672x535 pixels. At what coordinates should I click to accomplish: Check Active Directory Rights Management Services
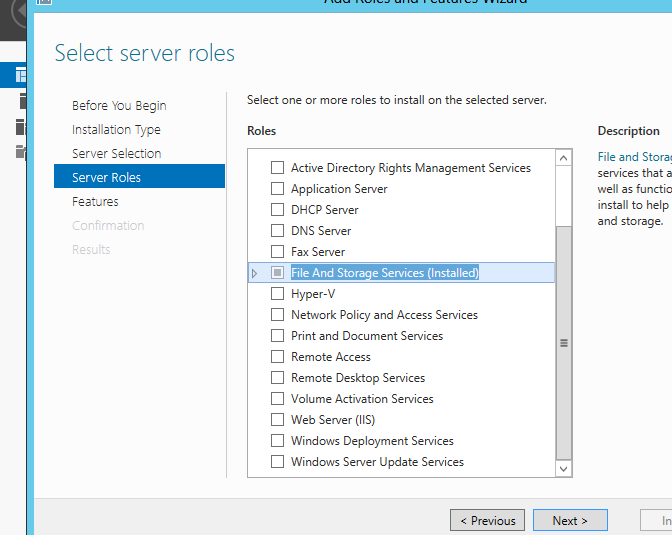277,168
